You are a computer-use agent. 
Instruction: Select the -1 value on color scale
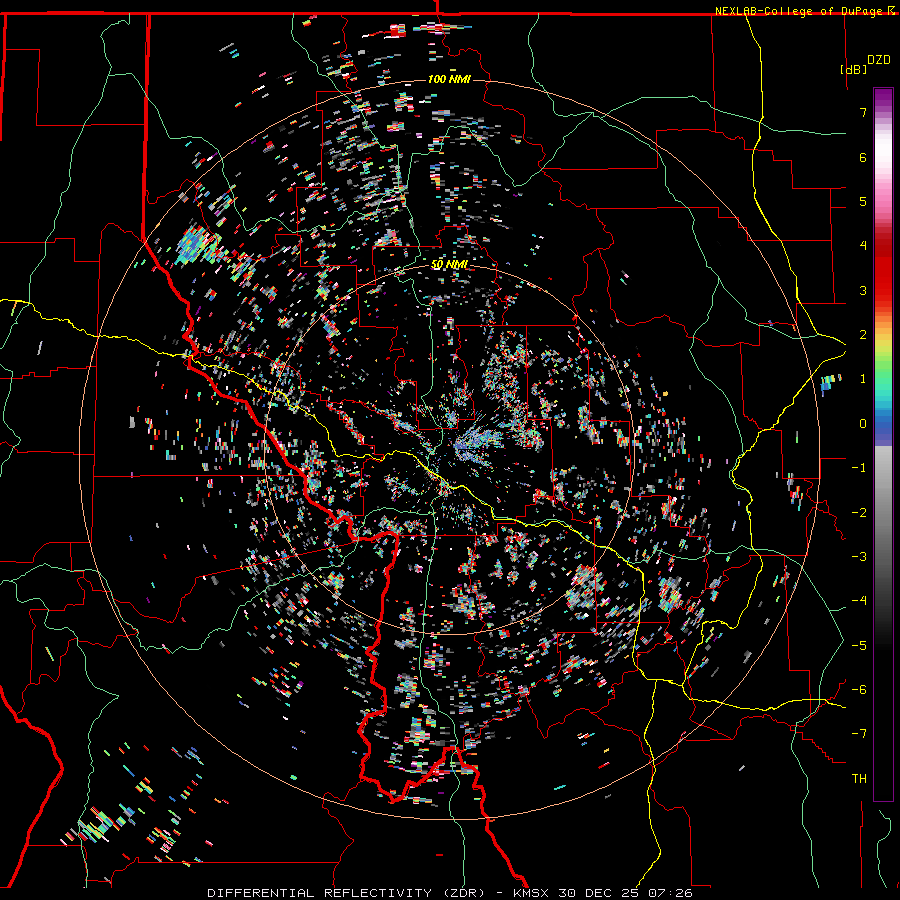[859, 468]
